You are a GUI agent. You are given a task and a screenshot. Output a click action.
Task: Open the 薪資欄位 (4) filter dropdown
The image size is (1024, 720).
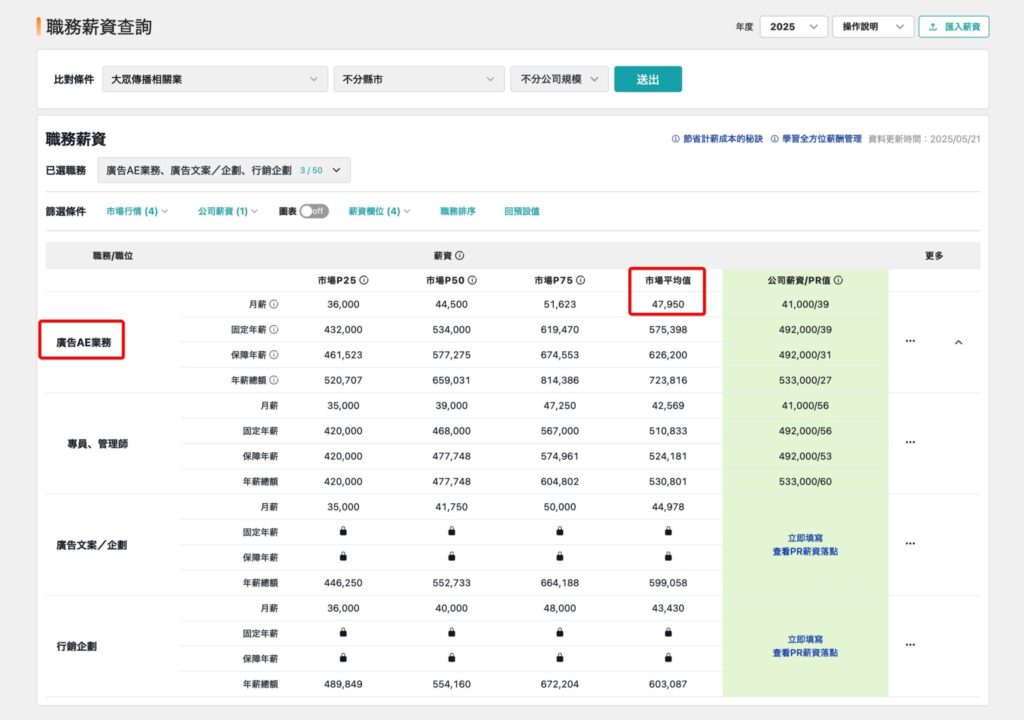(379, 211)
